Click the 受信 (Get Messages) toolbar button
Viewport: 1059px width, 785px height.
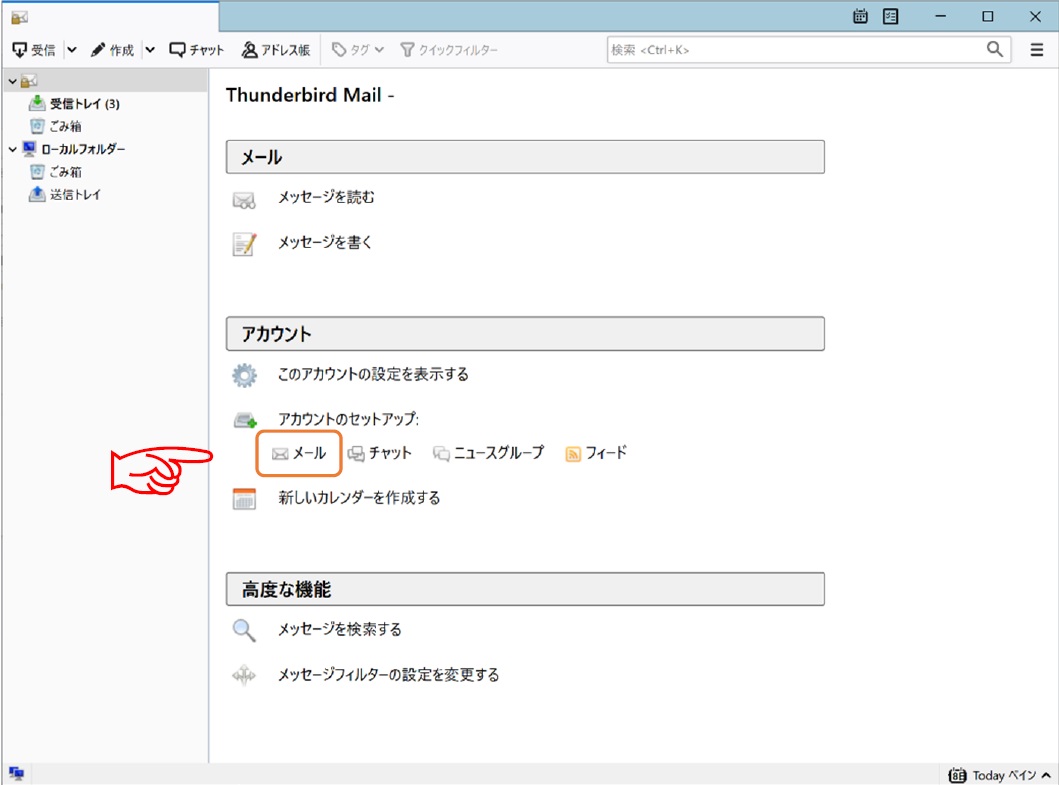(34, 50)
